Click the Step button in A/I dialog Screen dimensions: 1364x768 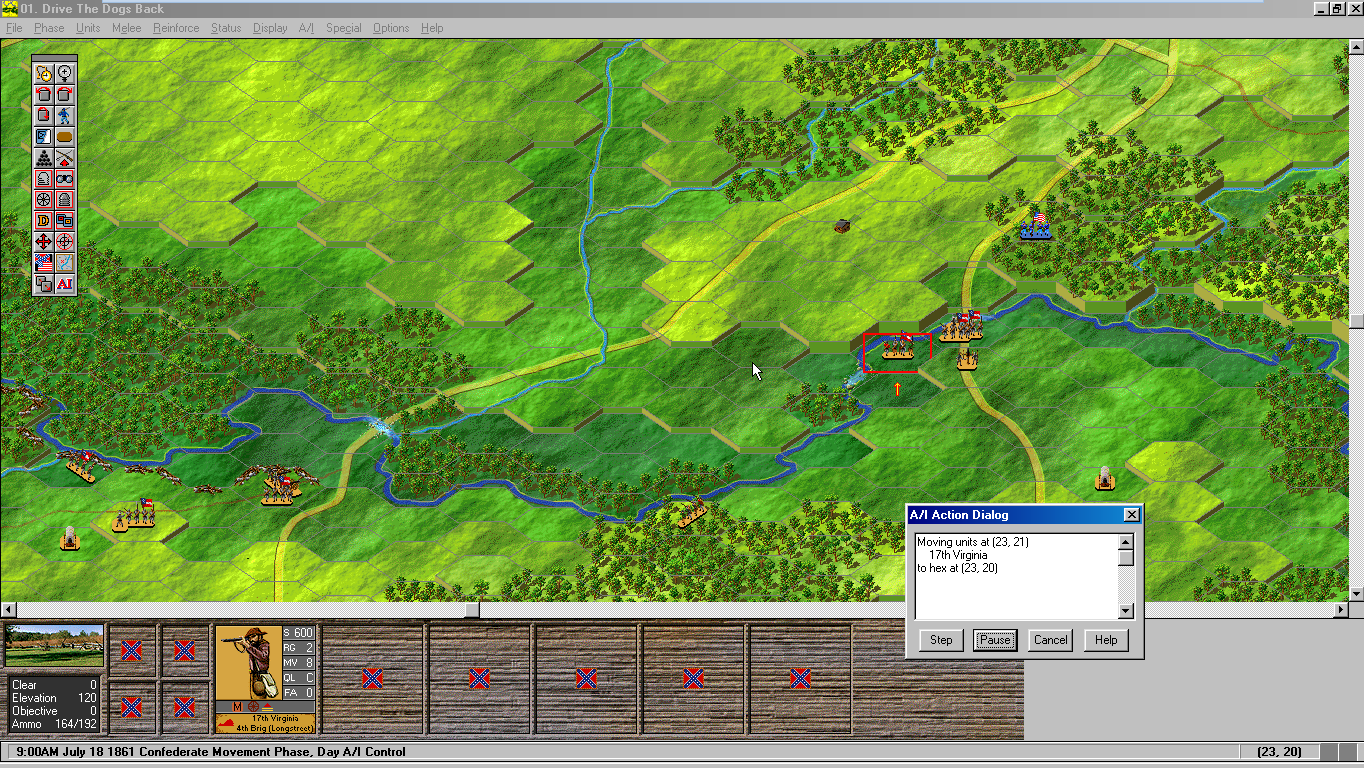tap(941, 640)
